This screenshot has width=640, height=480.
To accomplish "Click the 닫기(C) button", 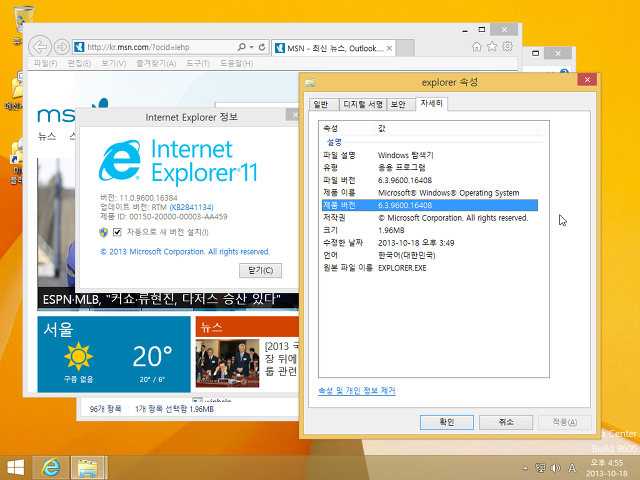I will pyautogui.click(x=260, y=270).
